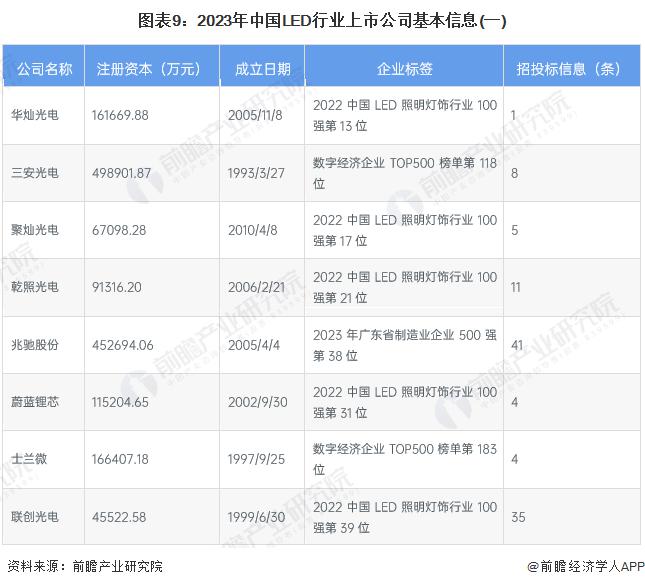Click registered capital 498901.87

[x=121, y=173]
